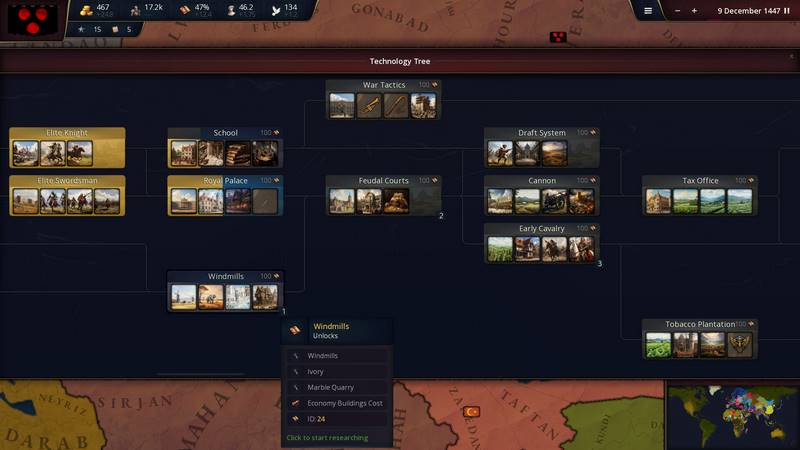The width and height of the screenshot is (800, 450).
Task: Click the red-black flag on the map
Action: [558, 37]
